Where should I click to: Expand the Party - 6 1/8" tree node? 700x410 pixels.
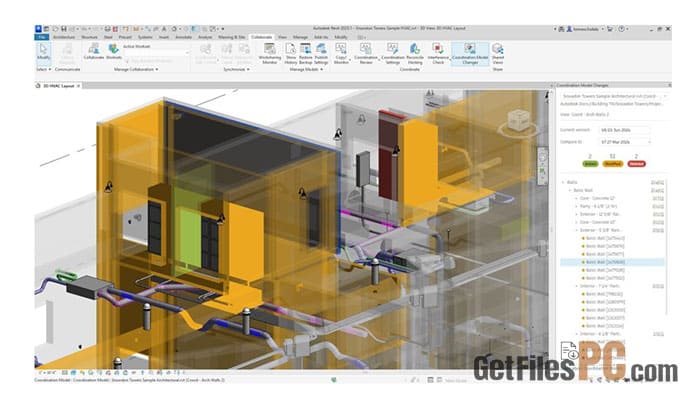click(x=576, y=206)
